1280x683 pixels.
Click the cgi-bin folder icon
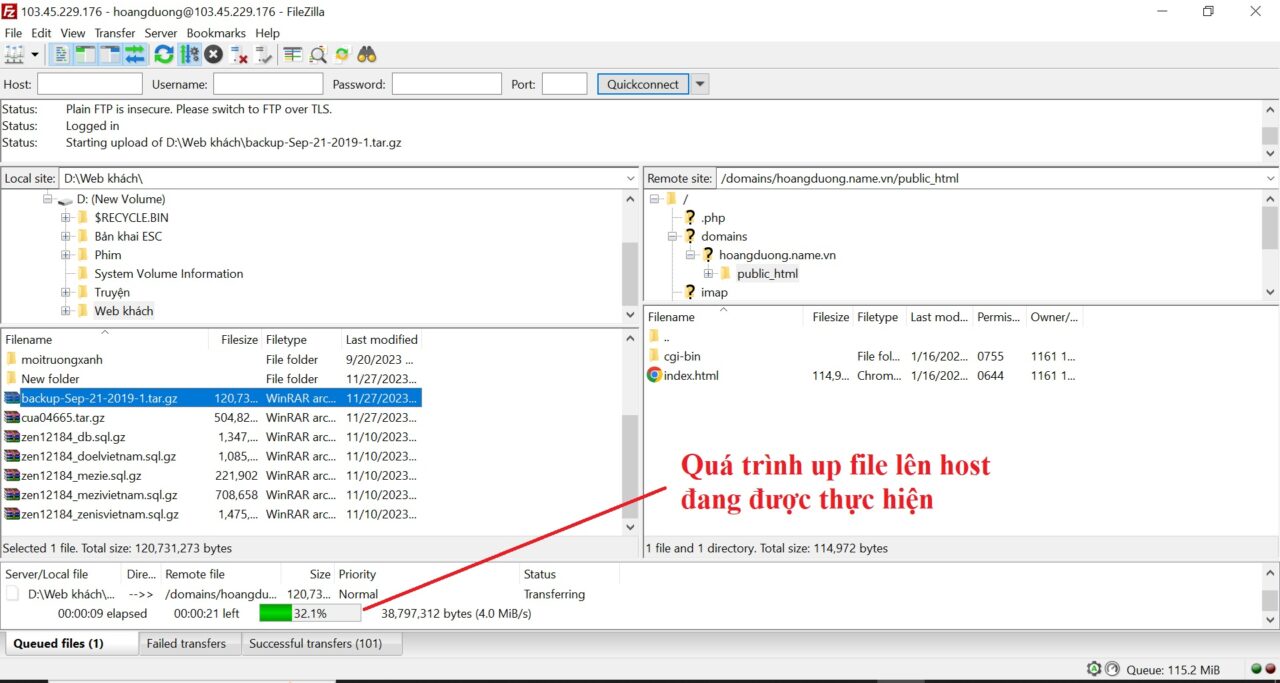(x=654, y=356)
